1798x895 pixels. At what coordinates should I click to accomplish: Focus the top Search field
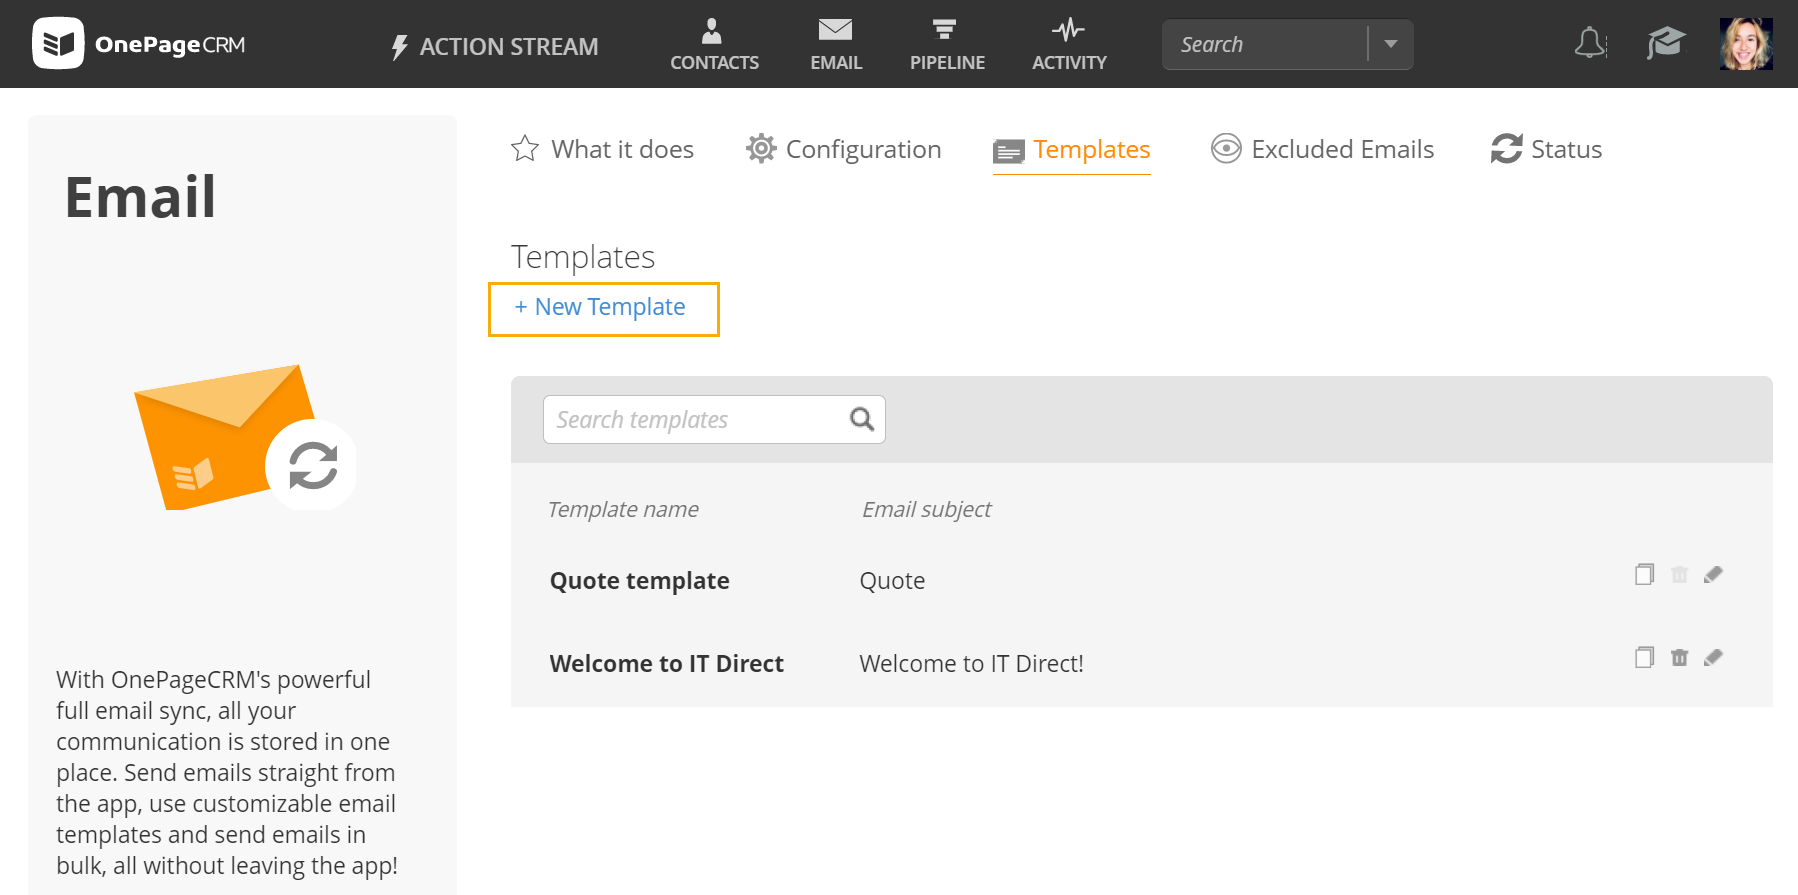[x=1264, y=44]
